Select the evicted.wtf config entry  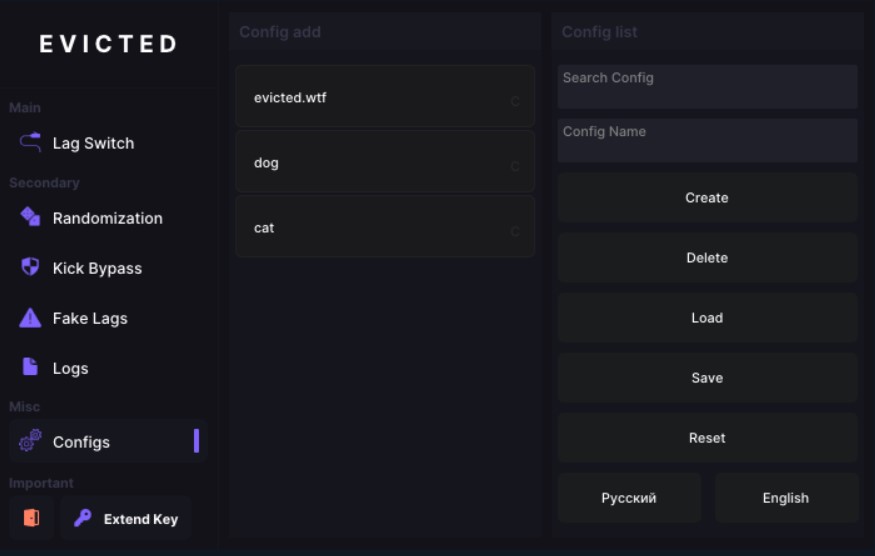385,96
